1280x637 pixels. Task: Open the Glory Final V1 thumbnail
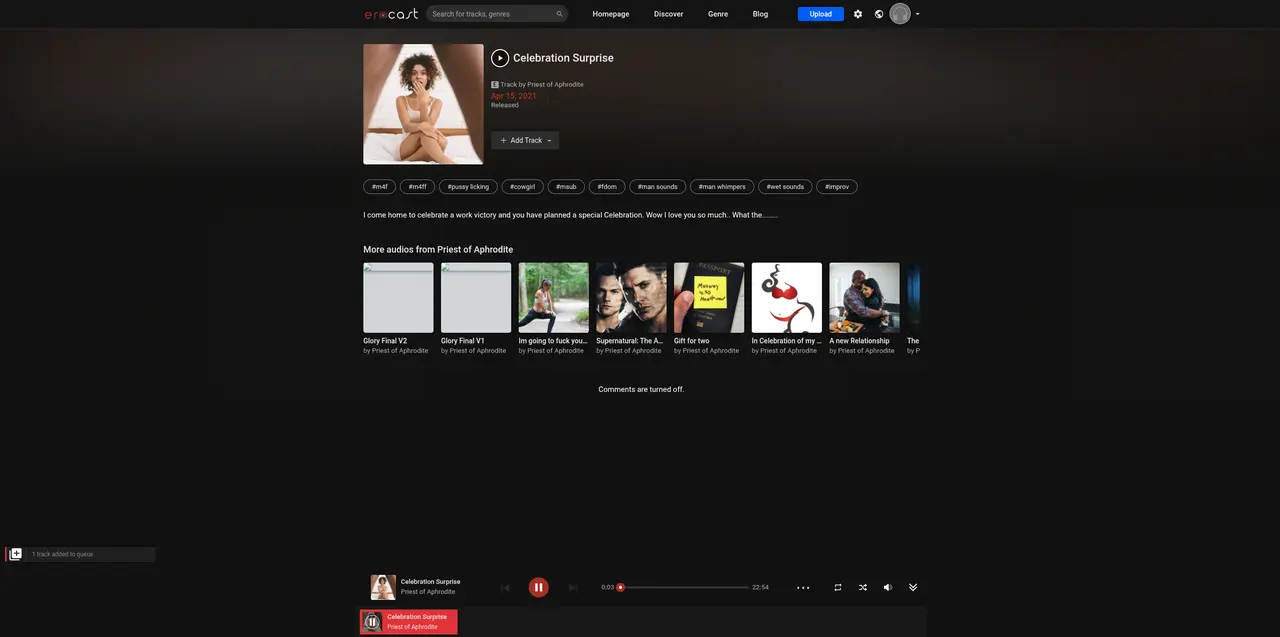pos(476,298)
